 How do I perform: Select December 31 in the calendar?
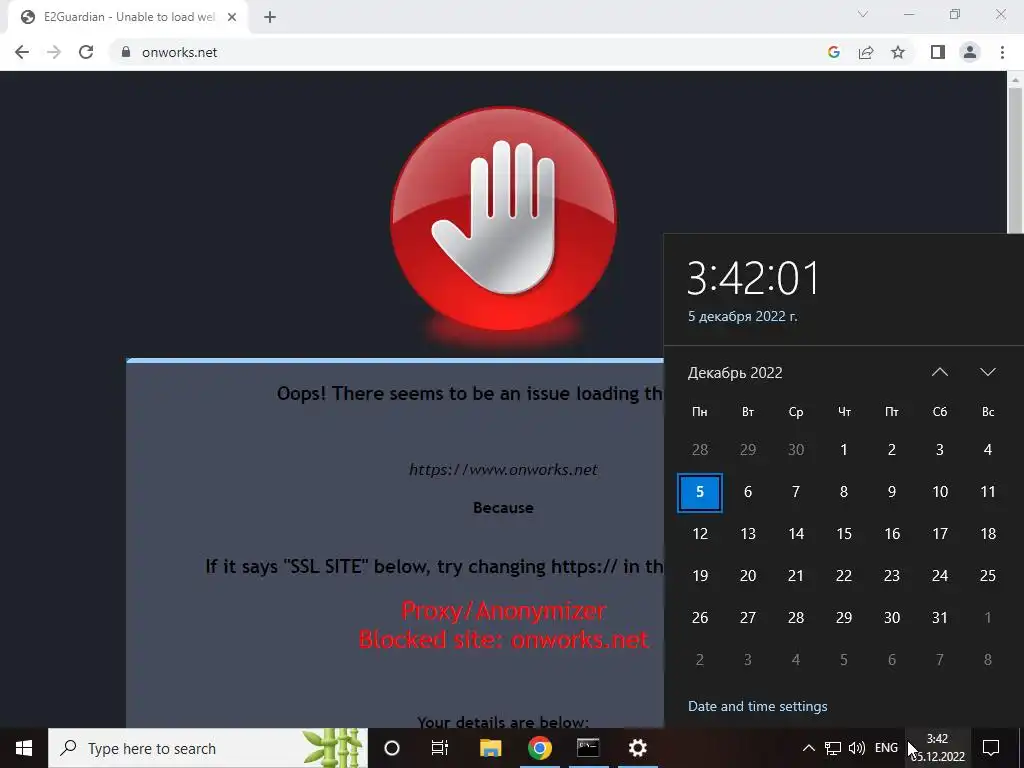coord(940,617)
